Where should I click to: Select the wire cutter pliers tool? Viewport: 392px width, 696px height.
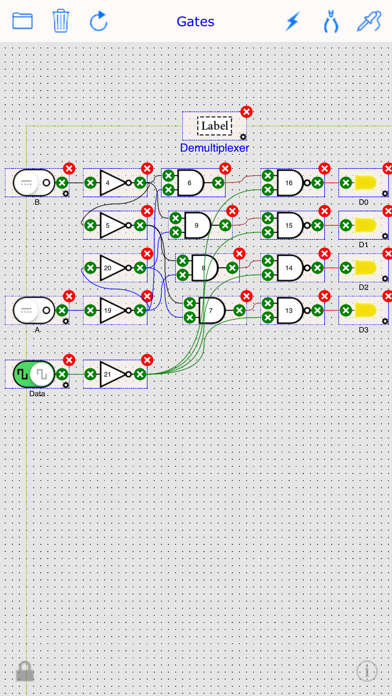pos(331,21)
